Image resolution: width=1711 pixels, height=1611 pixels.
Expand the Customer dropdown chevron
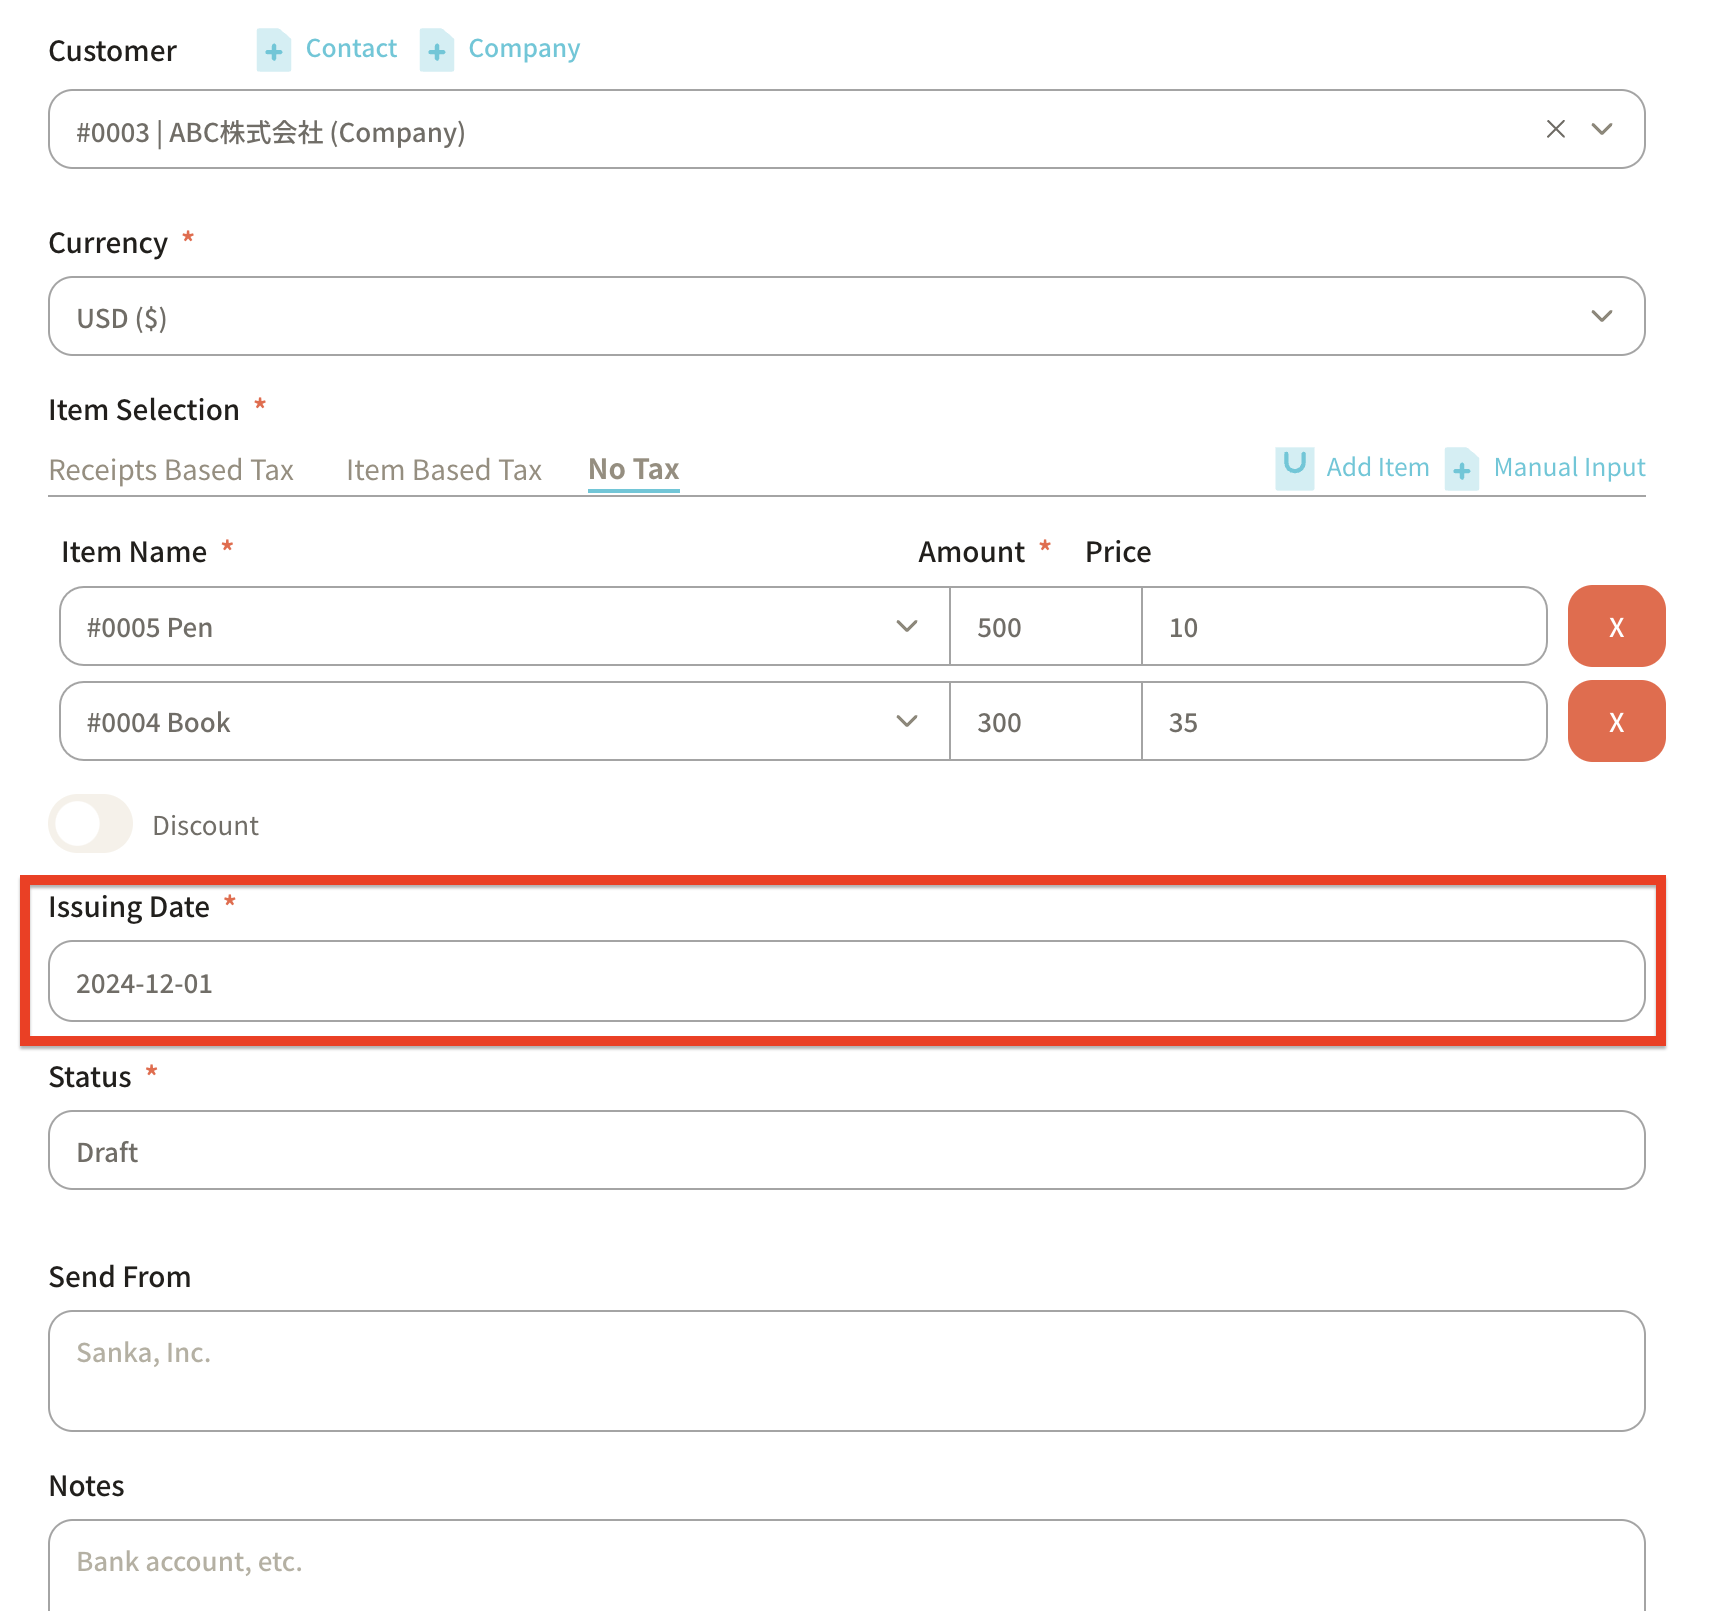click(x=1602, y=129)
